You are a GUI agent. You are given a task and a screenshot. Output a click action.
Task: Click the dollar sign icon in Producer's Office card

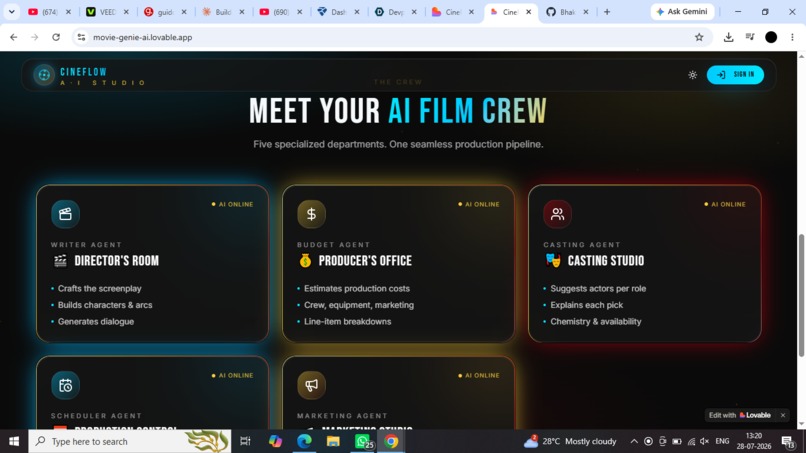pos(312,214)
